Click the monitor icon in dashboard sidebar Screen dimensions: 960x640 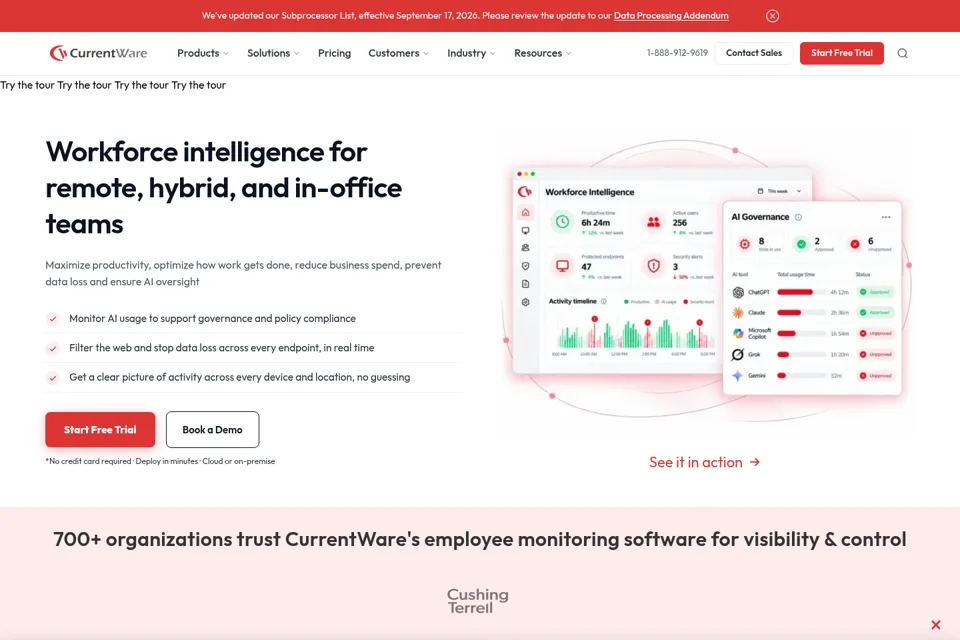(x=525, y=231)
